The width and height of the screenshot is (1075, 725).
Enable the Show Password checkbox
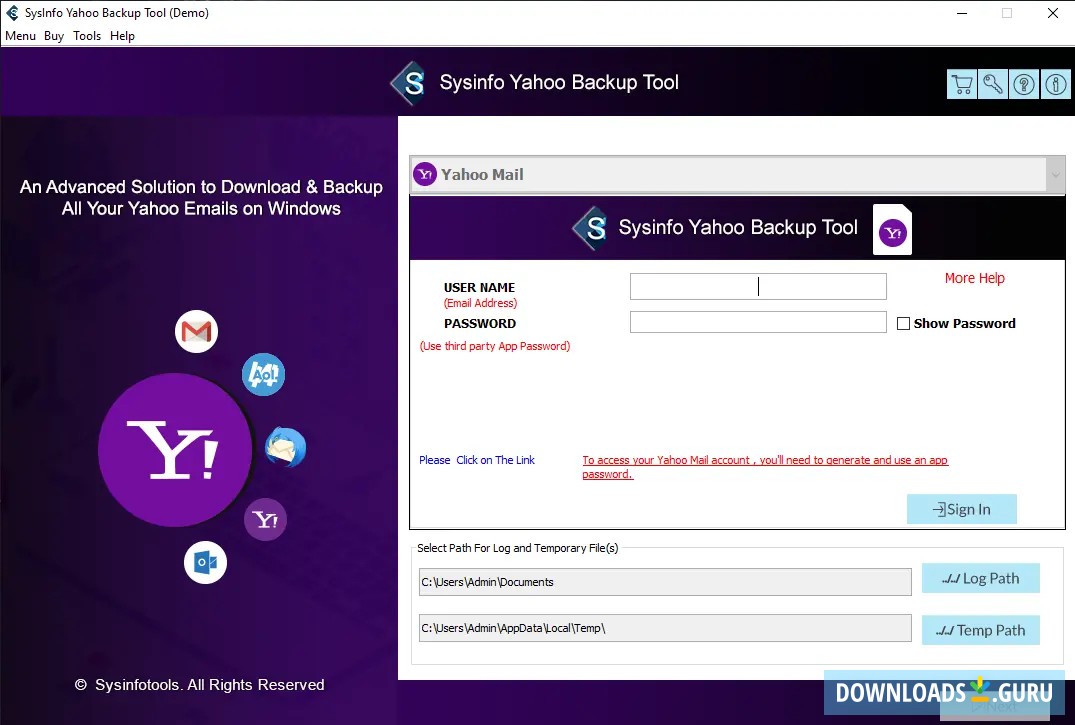(904, 323)
